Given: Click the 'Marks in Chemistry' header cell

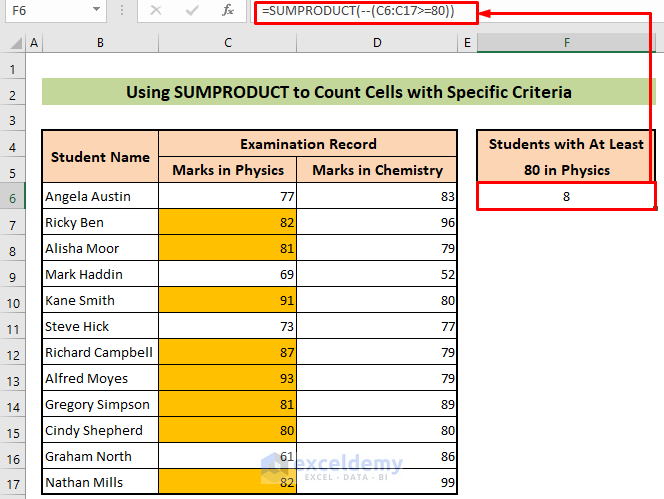Looking at the screenshot, I should coord(377,170).
